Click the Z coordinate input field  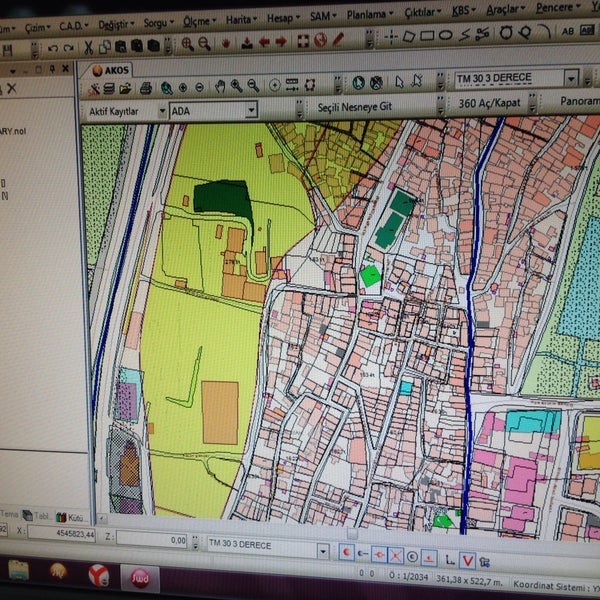pos(152,540)
